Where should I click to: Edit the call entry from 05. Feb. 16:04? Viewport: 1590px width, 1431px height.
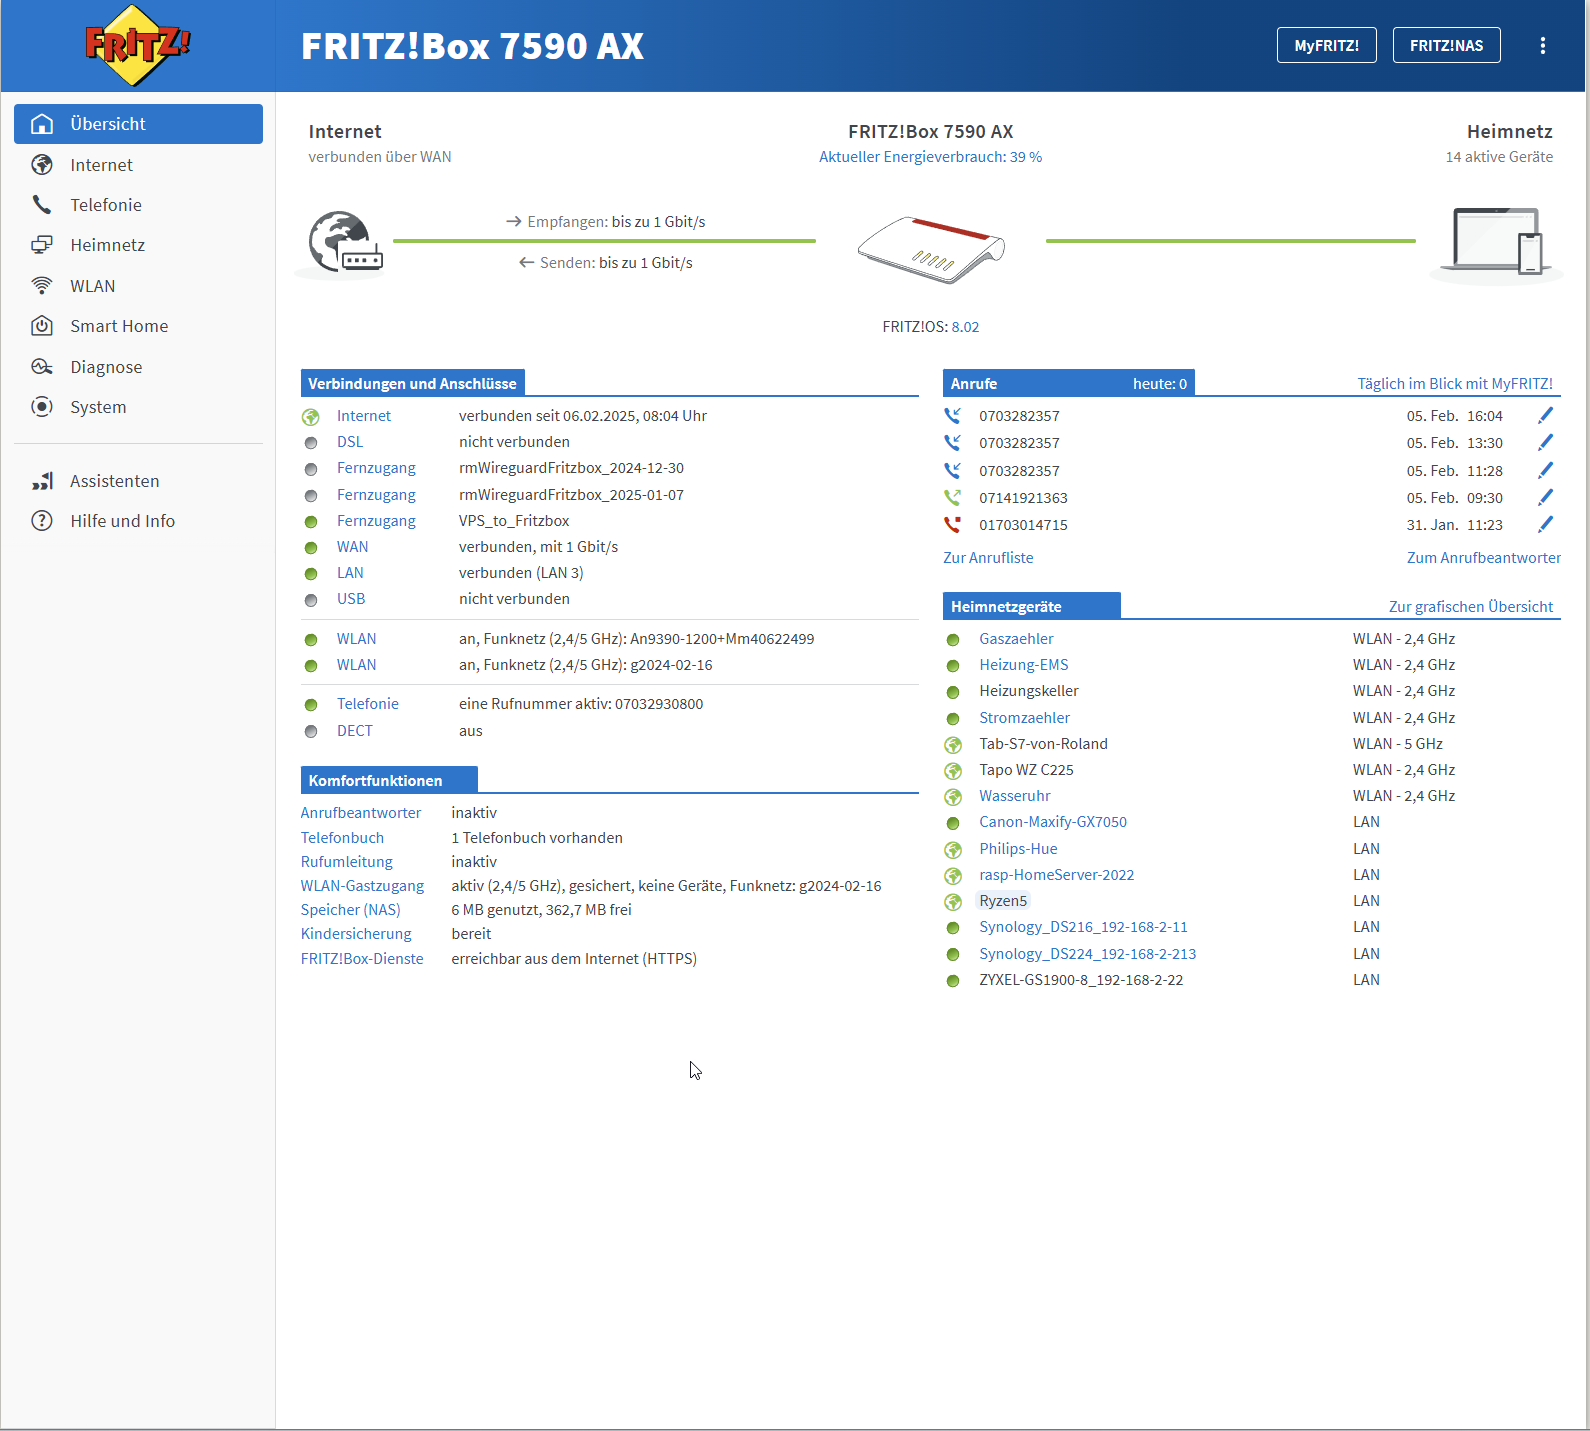1545,415
